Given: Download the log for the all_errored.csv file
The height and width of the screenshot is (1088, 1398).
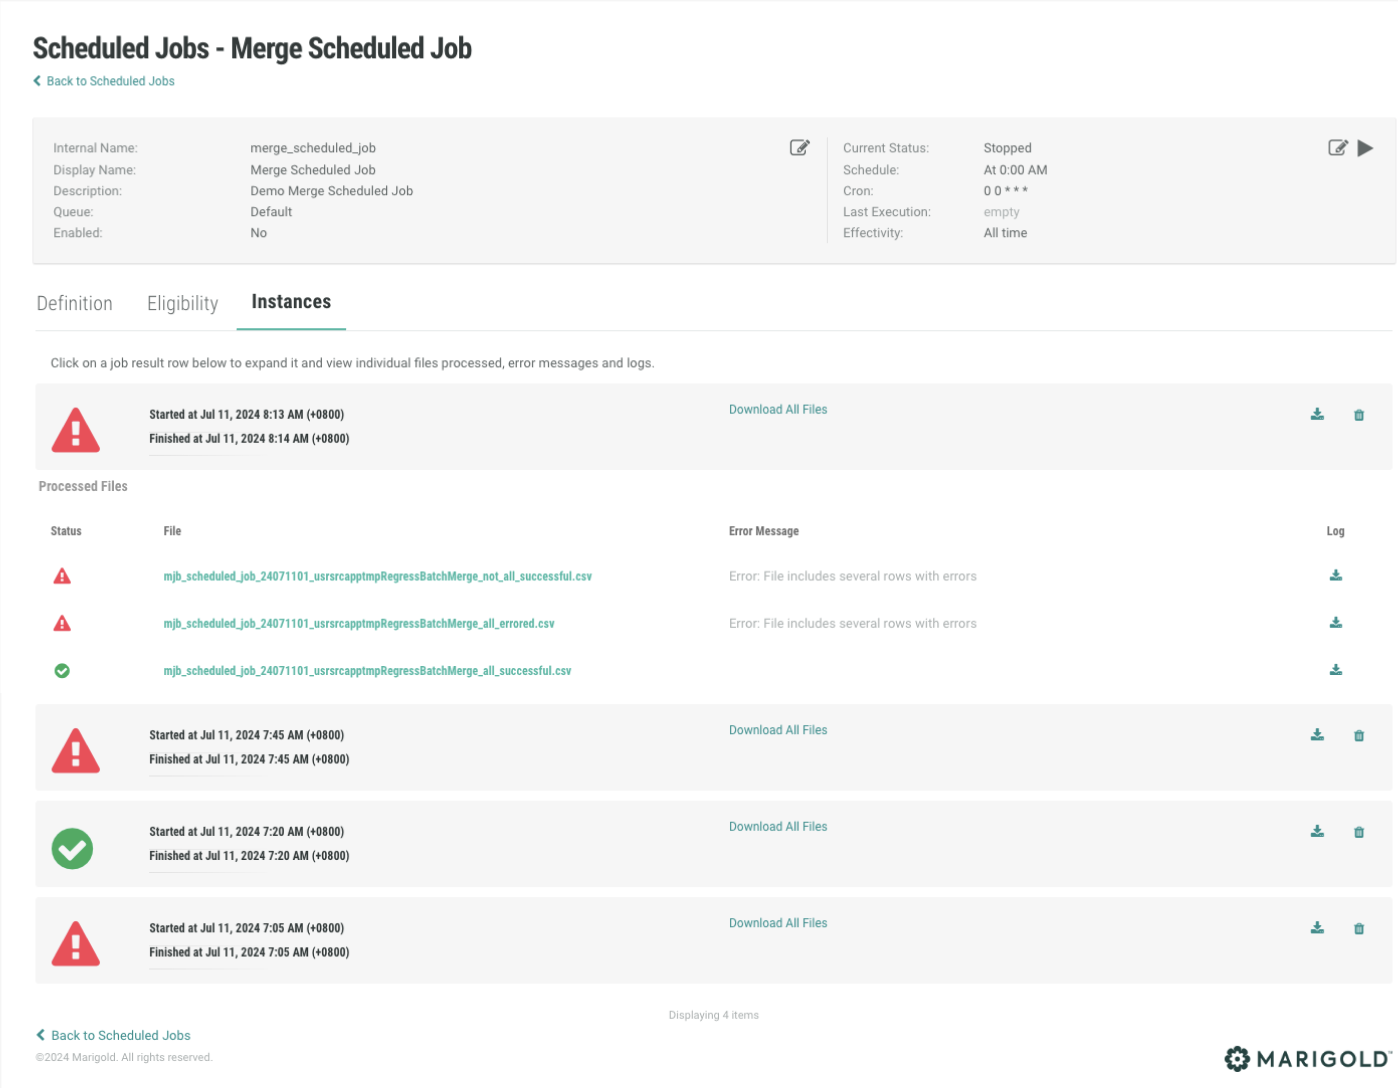Looking at the screenshot, I should [1335, 623].
